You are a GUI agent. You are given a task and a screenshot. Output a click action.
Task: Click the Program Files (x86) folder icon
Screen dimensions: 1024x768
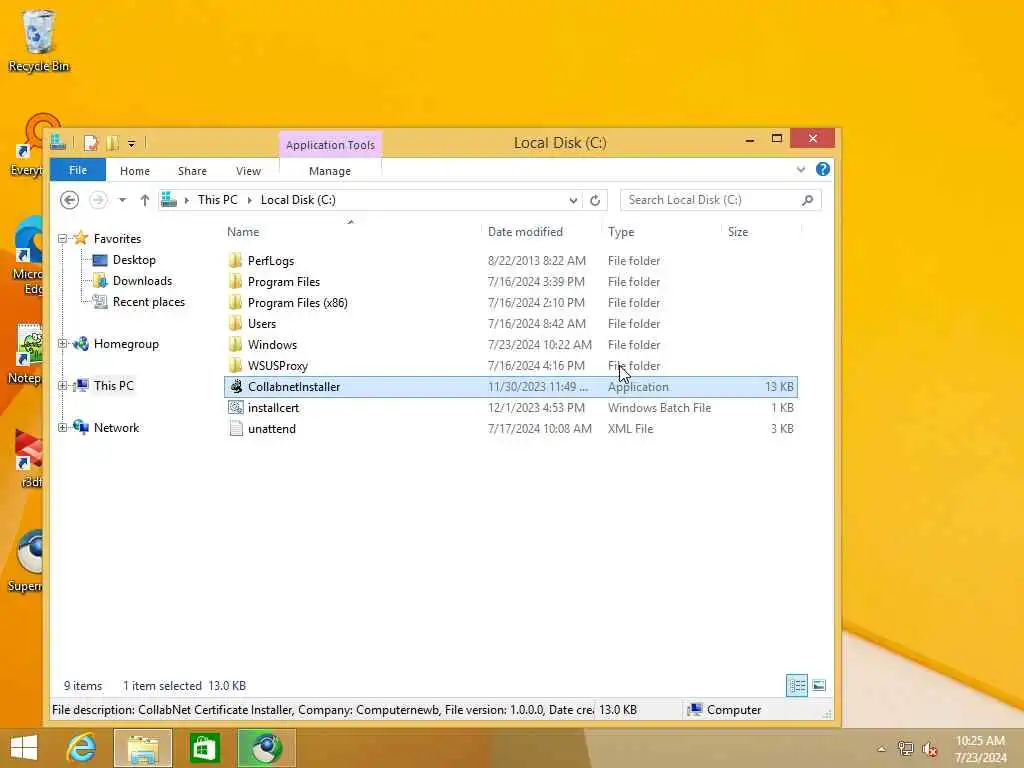tap(236, 302)
